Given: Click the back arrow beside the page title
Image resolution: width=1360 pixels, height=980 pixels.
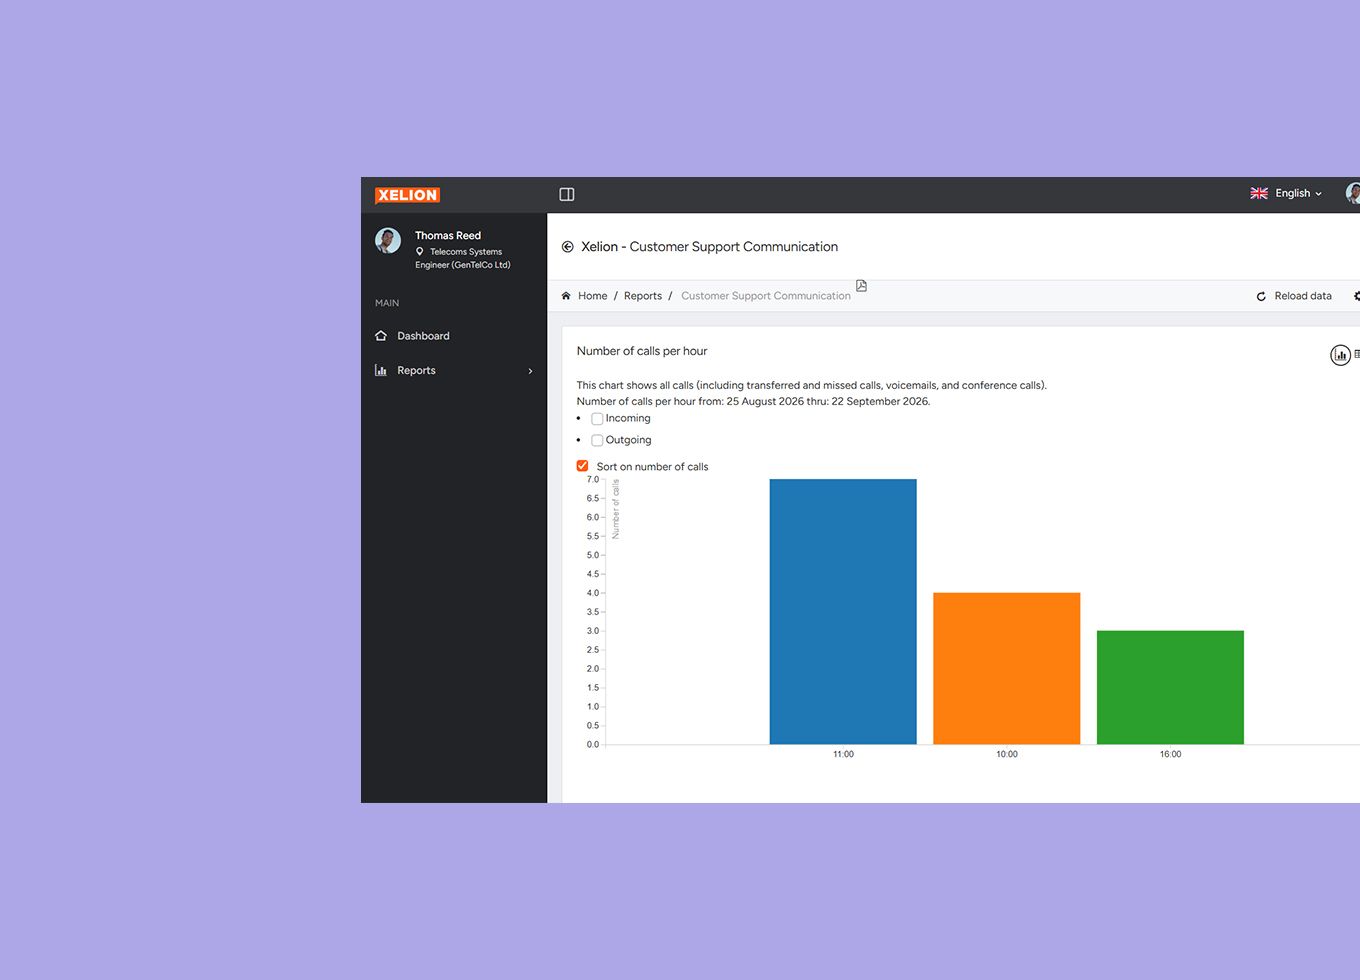Looking at the screenshot, I should (568, 247).
